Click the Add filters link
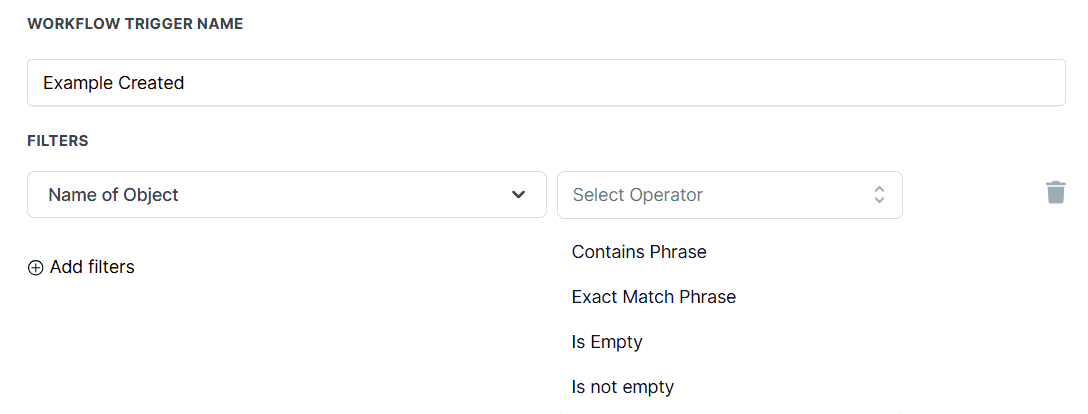Image resolution: width=1088 pixels, height=414 pixels. click(91, 267)
